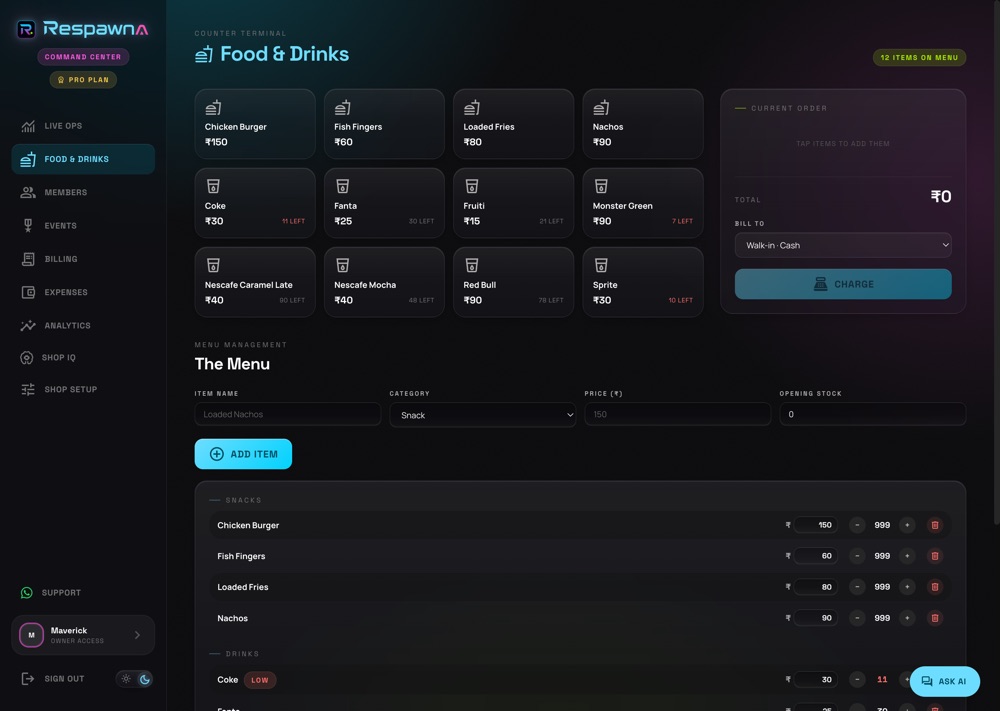This screenshot has width=1000, height=711.
Task: Click the Command Center badge
Action: coord(83,57)
